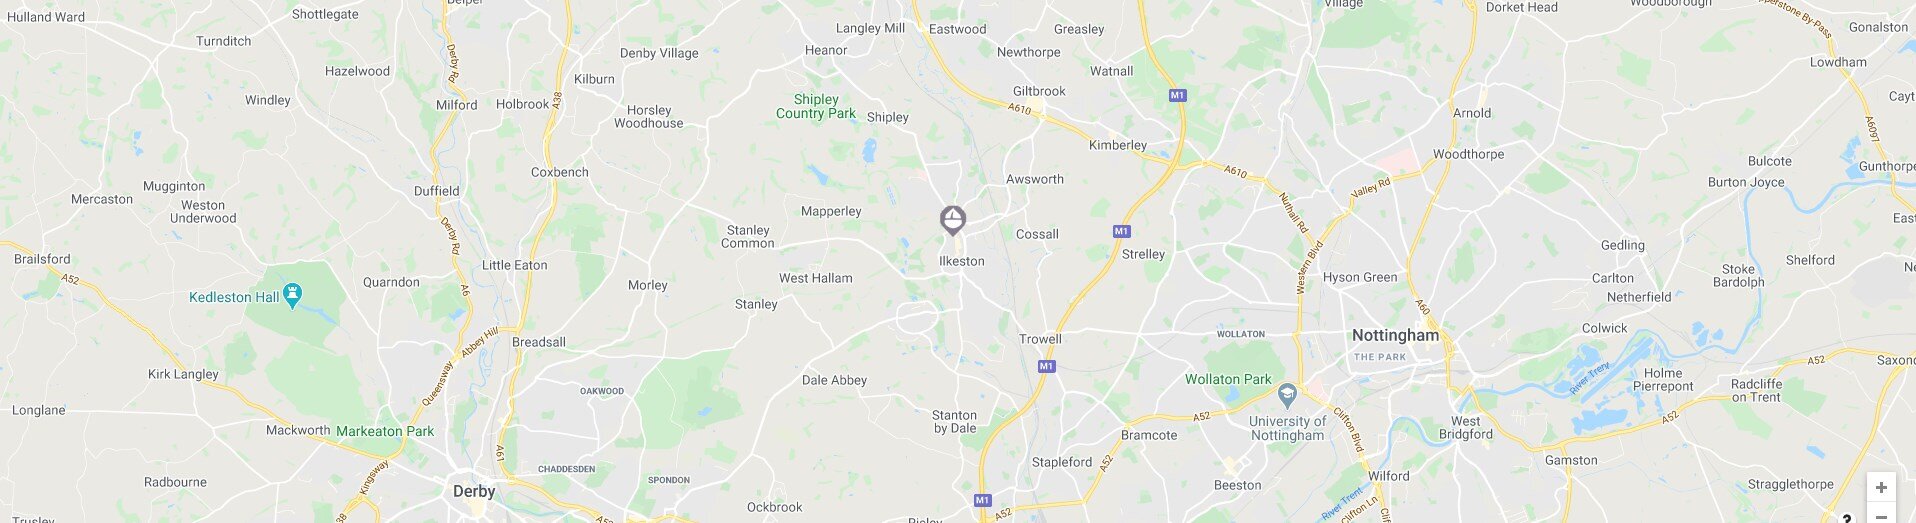Screen dimensions: 1916x523
Task: Click the zoom in plus button
Action: pyautogui.click(x=1881, y=487)
